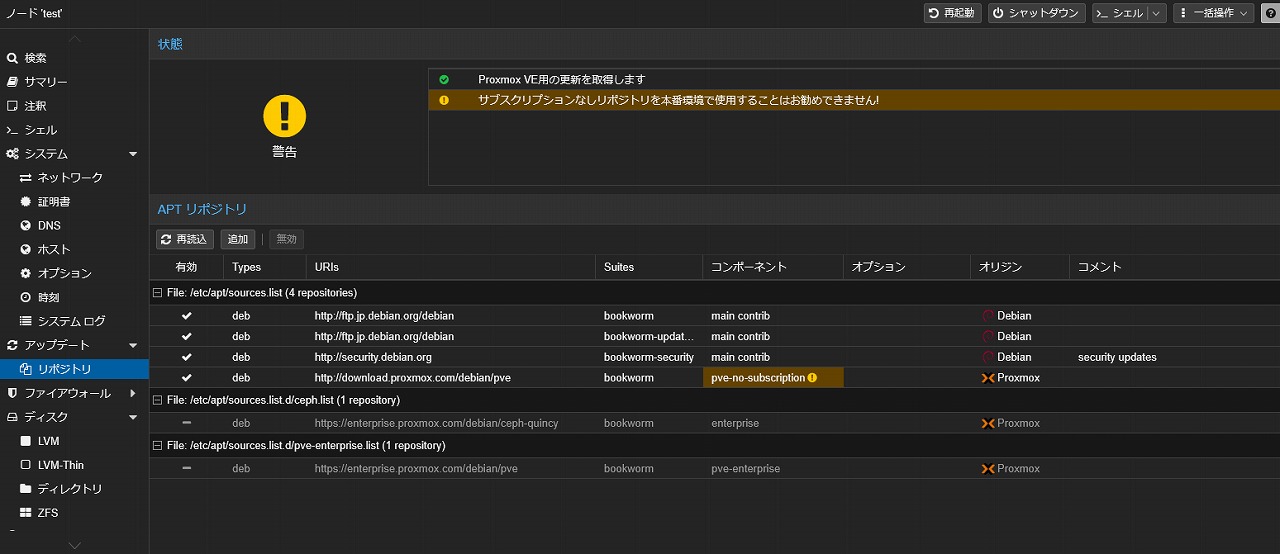
Task: Click 追加 to add a repository
Action: tap(238, 239)
